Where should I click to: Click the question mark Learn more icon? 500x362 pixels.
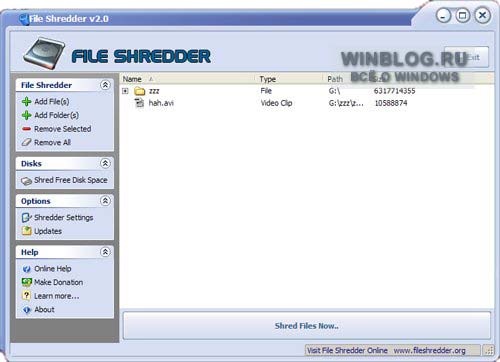point(26,296)
